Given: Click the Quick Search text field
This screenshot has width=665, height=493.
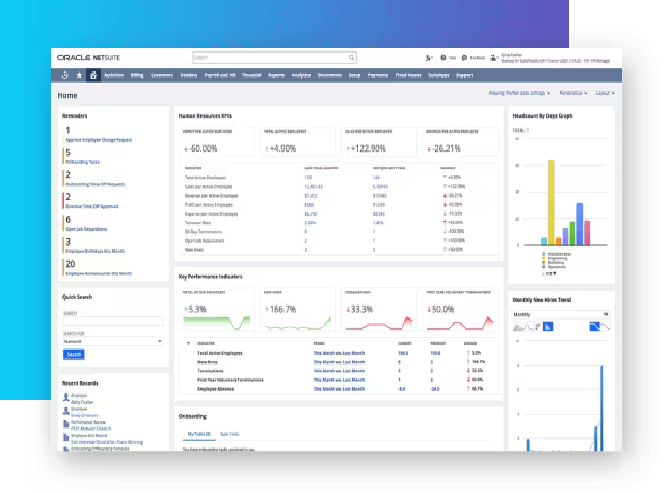Looking at the screenshot, I should 112,321.
